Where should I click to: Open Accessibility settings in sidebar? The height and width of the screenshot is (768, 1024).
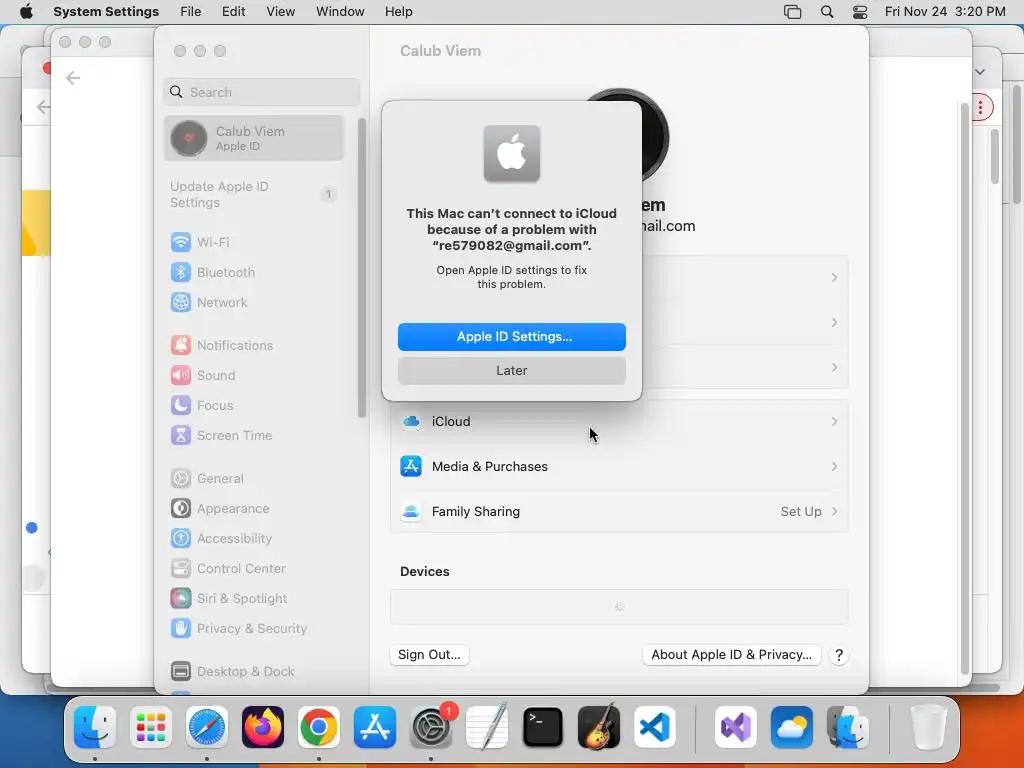(255, 539)
